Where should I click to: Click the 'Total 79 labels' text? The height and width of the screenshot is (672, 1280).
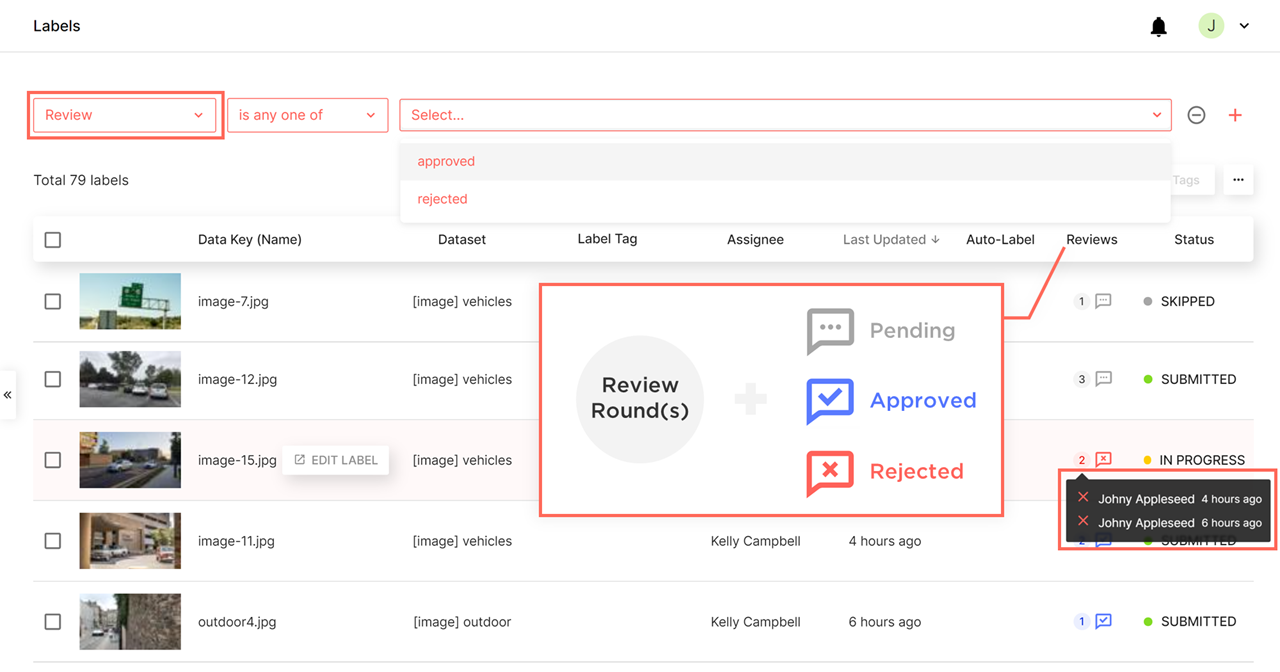point(81,180)
